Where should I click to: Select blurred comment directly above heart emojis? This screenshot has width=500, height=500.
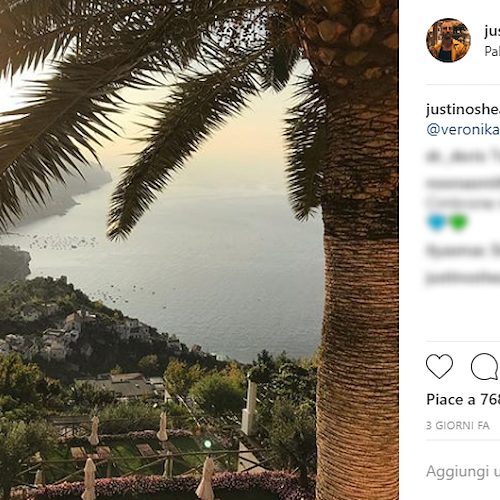point(463,203)
